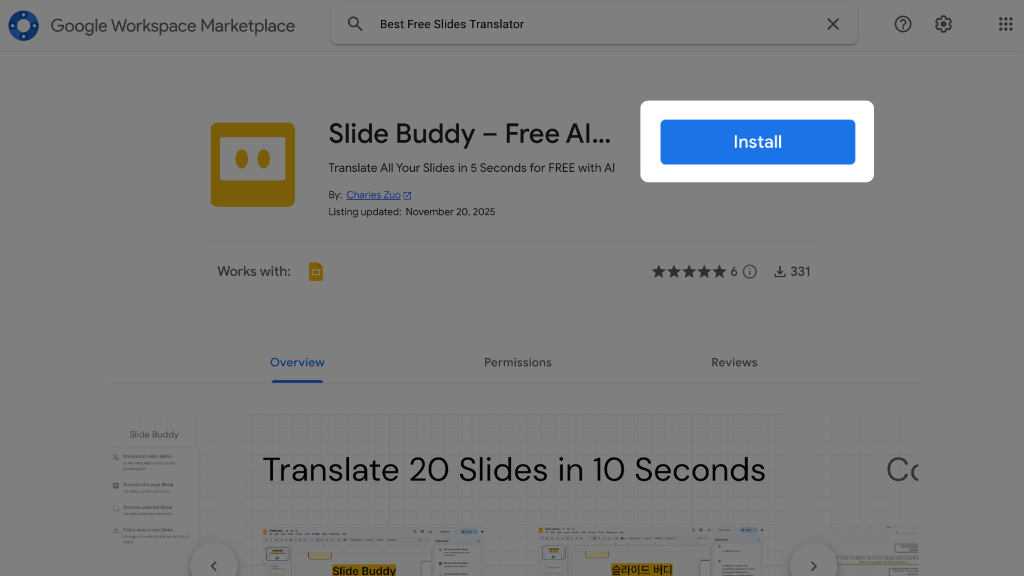Open the Google apps grid
Screen dimensions: 1024x576
[x=1005, y=24]
